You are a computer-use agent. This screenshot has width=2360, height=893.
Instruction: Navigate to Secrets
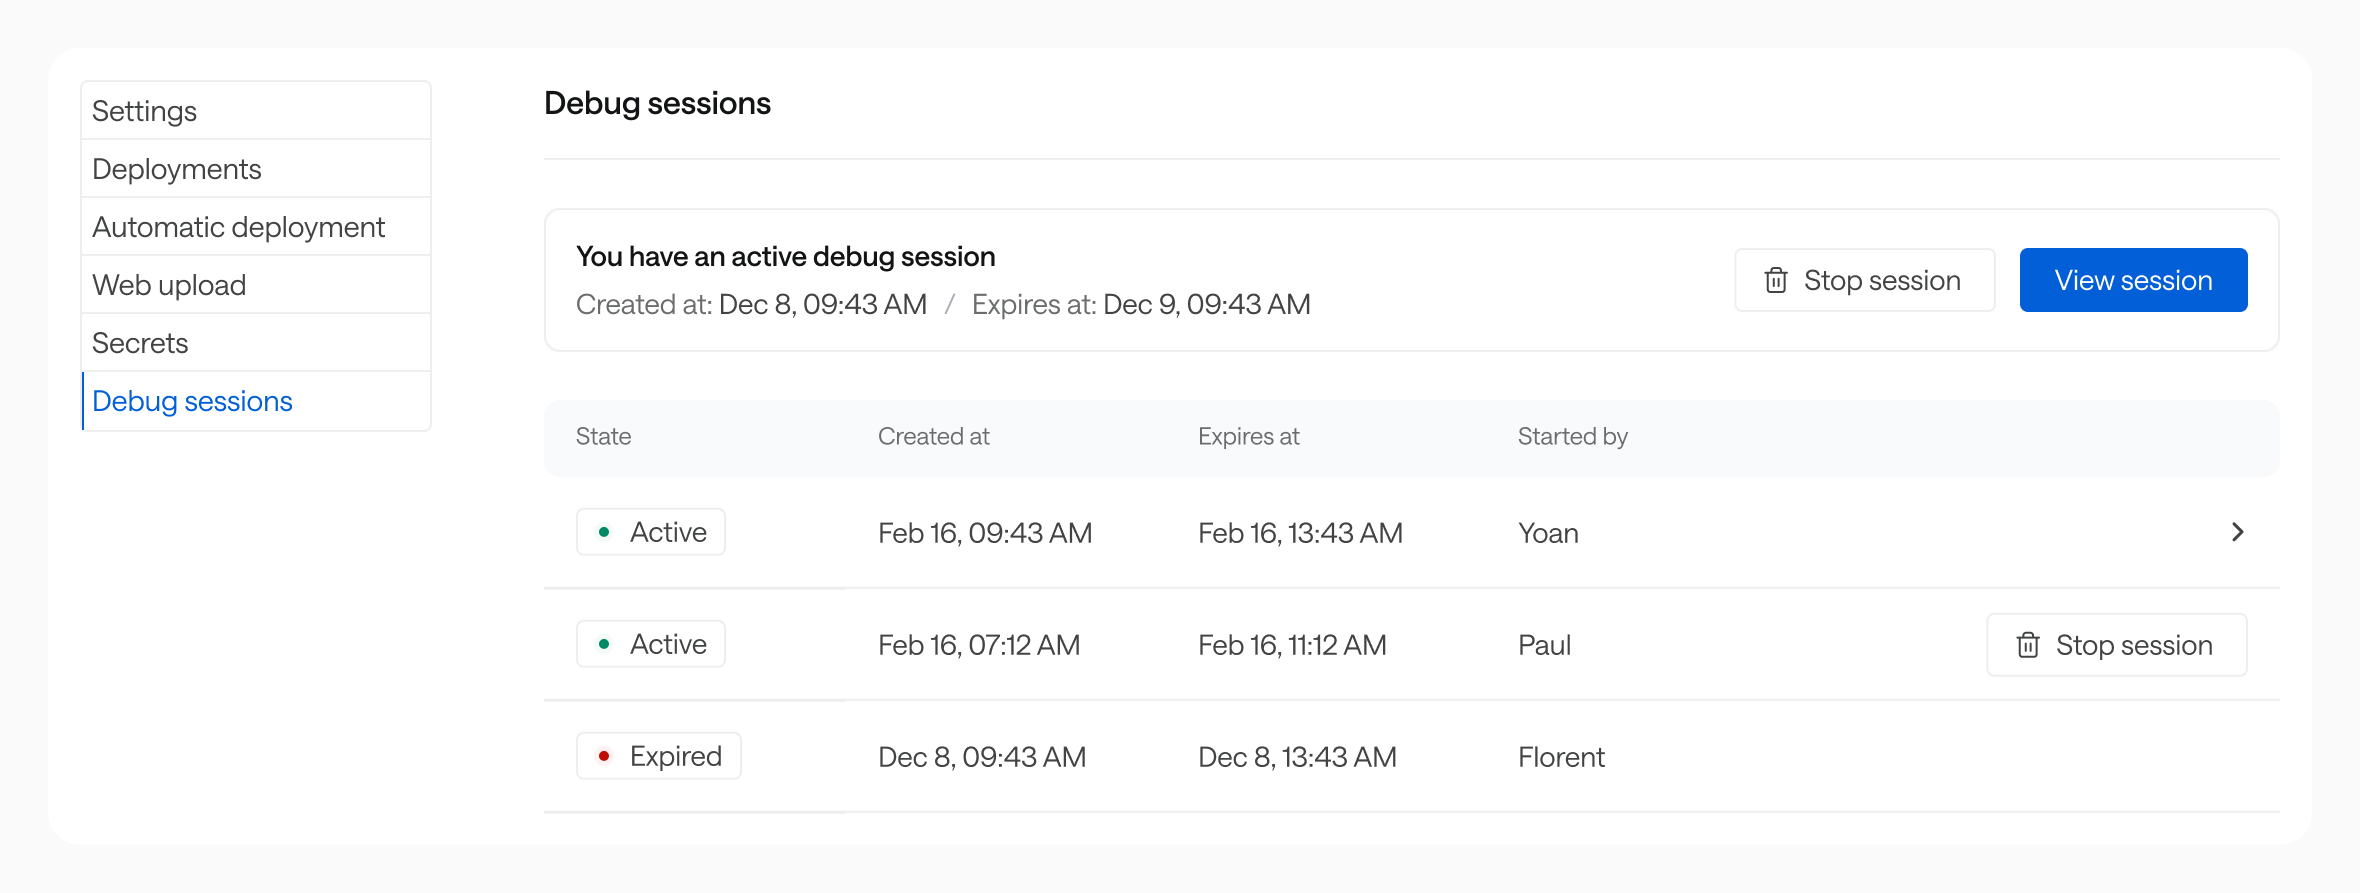(x=256, y=343)
